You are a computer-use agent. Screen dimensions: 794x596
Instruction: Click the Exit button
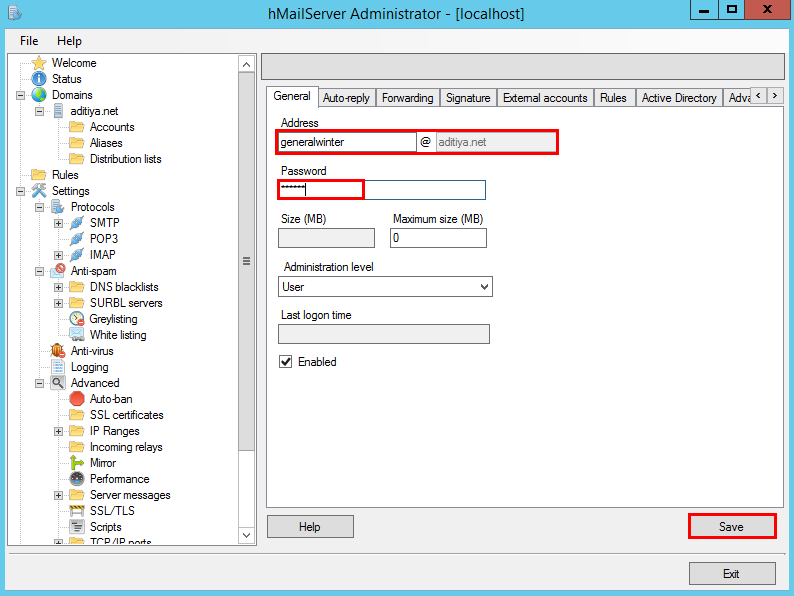pos(731,574)
